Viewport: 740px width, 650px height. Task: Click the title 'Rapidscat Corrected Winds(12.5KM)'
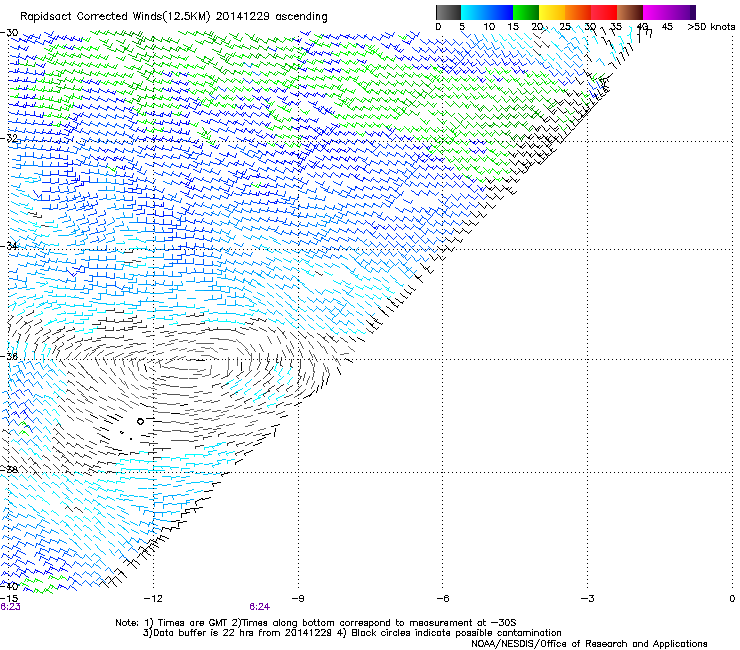115,17
